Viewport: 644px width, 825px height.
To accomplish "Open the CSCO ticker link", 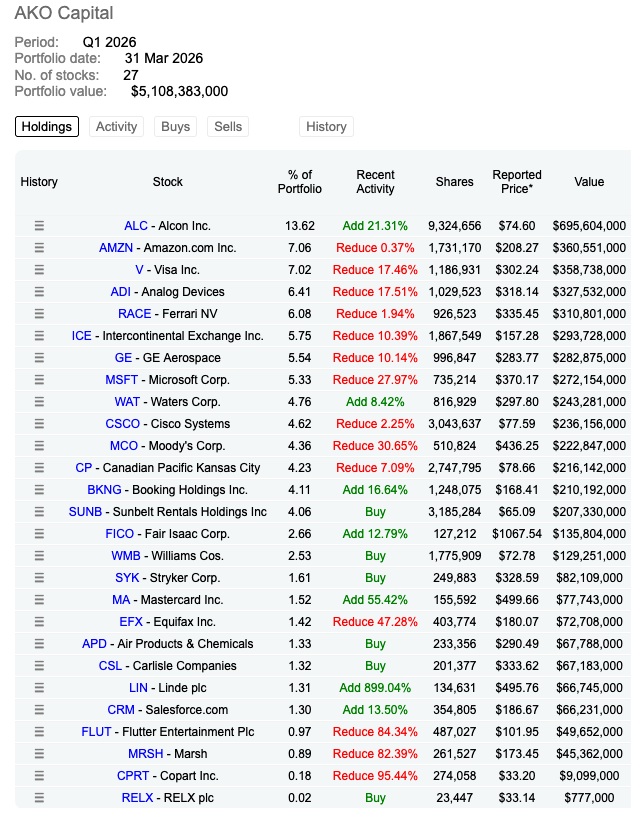I will pyautogui.click(x=123, y=424).
